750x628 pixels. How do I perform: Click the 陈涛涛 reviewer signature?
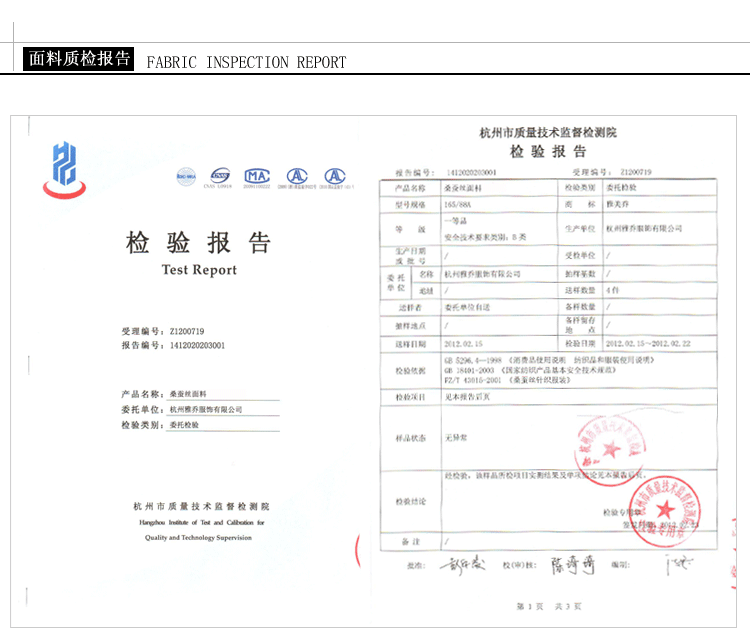point(573,565)
